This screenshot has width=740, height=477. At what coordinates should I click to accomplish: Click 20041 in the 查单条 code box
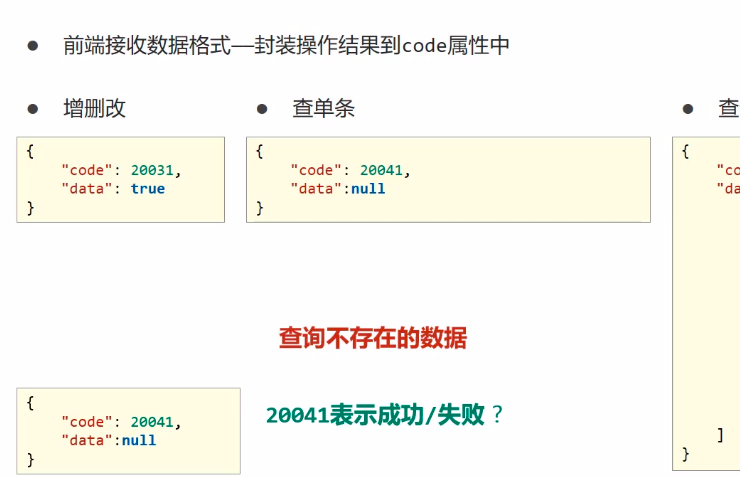pos(381,170)
